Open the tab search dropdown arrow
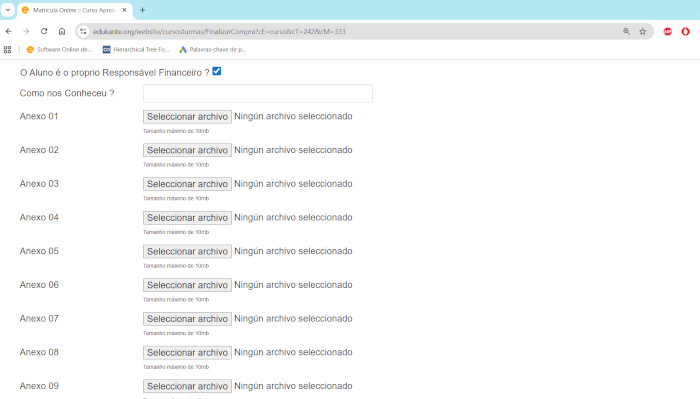Screen dimensions: 700x399 click(8, 10)
